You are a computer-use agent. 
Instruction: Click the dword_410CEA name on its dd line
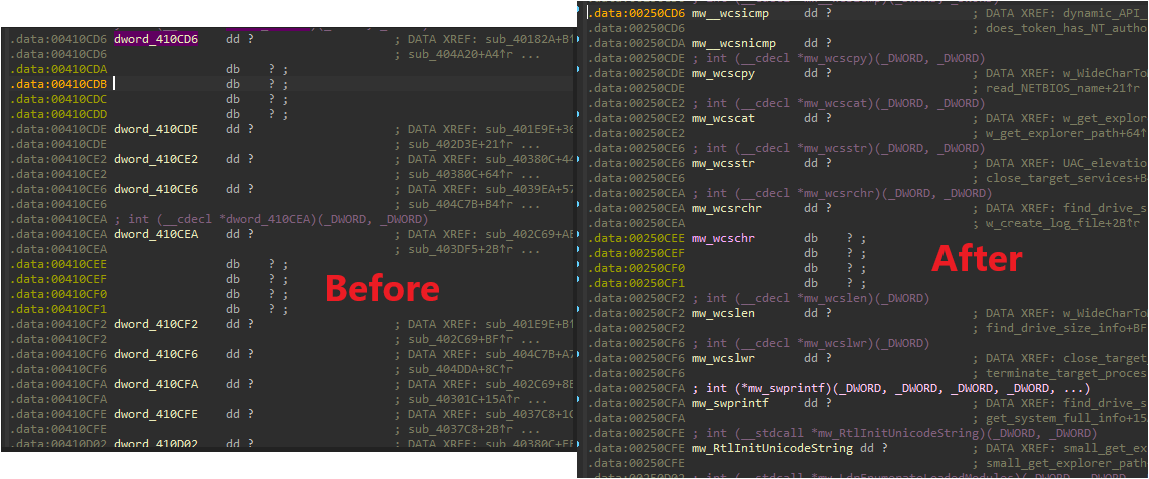point(156,234)
